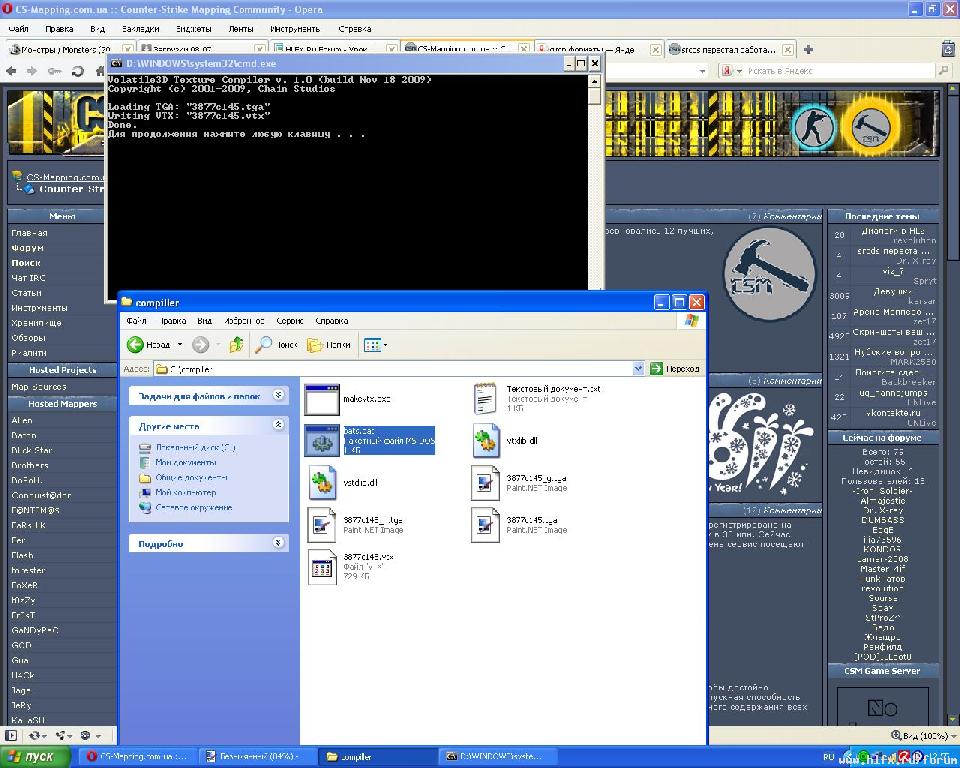
Task: Open the Views dropdown in Explorer toolbar
Action: tap(375, 344)
